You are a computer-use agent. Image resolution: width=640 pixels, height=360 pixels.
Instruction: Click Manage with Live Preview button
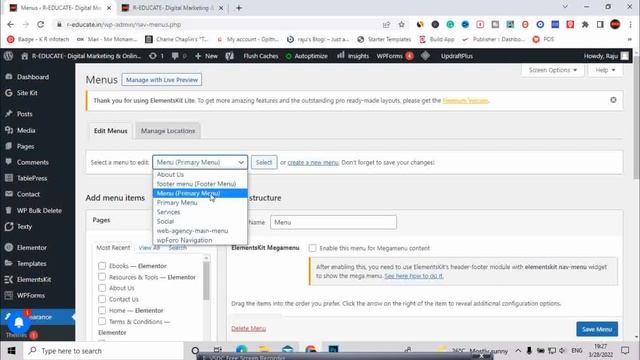coord(162,80)
